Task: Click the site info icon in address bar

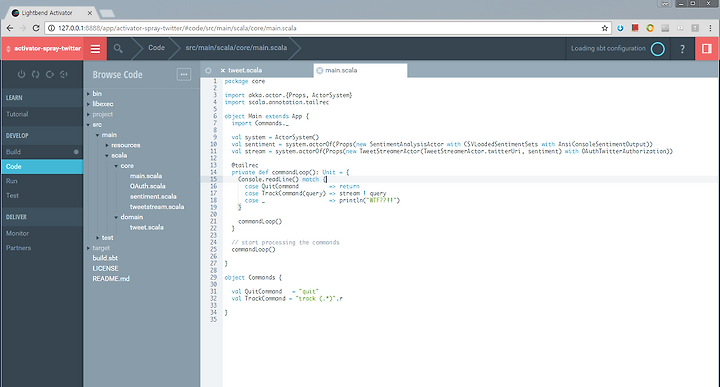Action: point(51,28)
